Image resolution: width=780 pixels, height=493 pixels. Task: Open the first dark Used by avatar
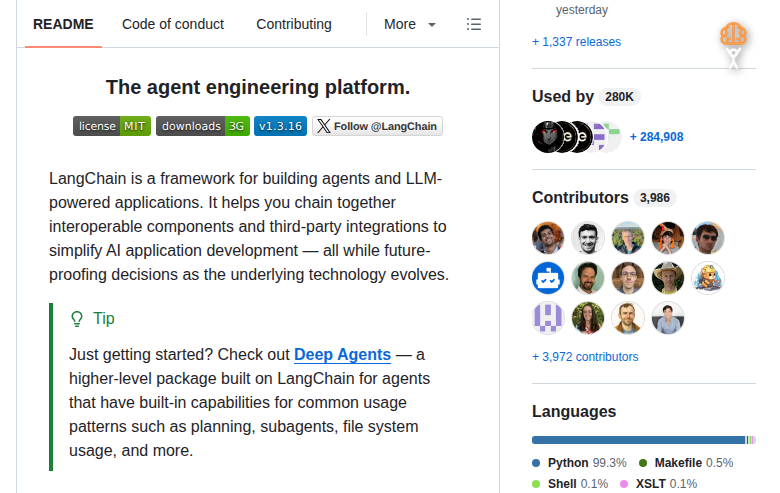click(548, 137)
